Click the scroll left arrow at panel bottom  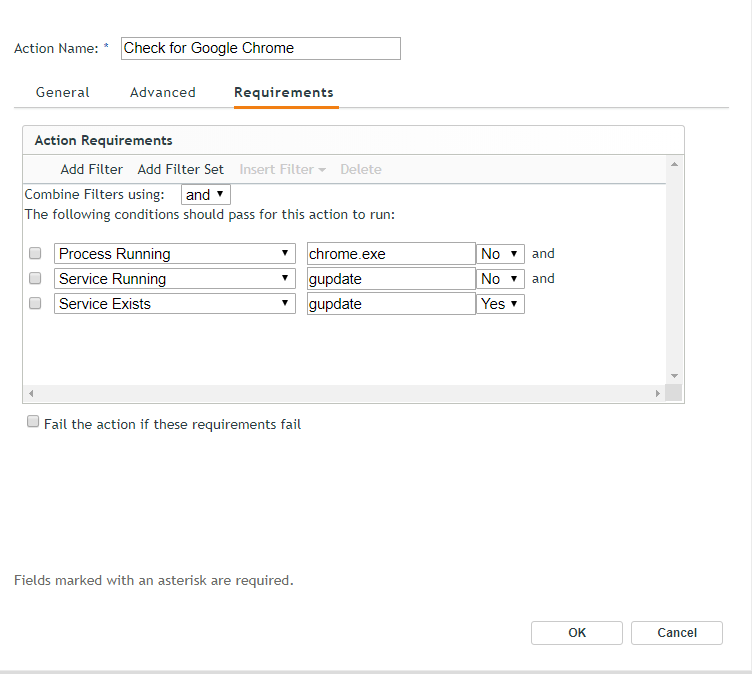coord(31,393)
